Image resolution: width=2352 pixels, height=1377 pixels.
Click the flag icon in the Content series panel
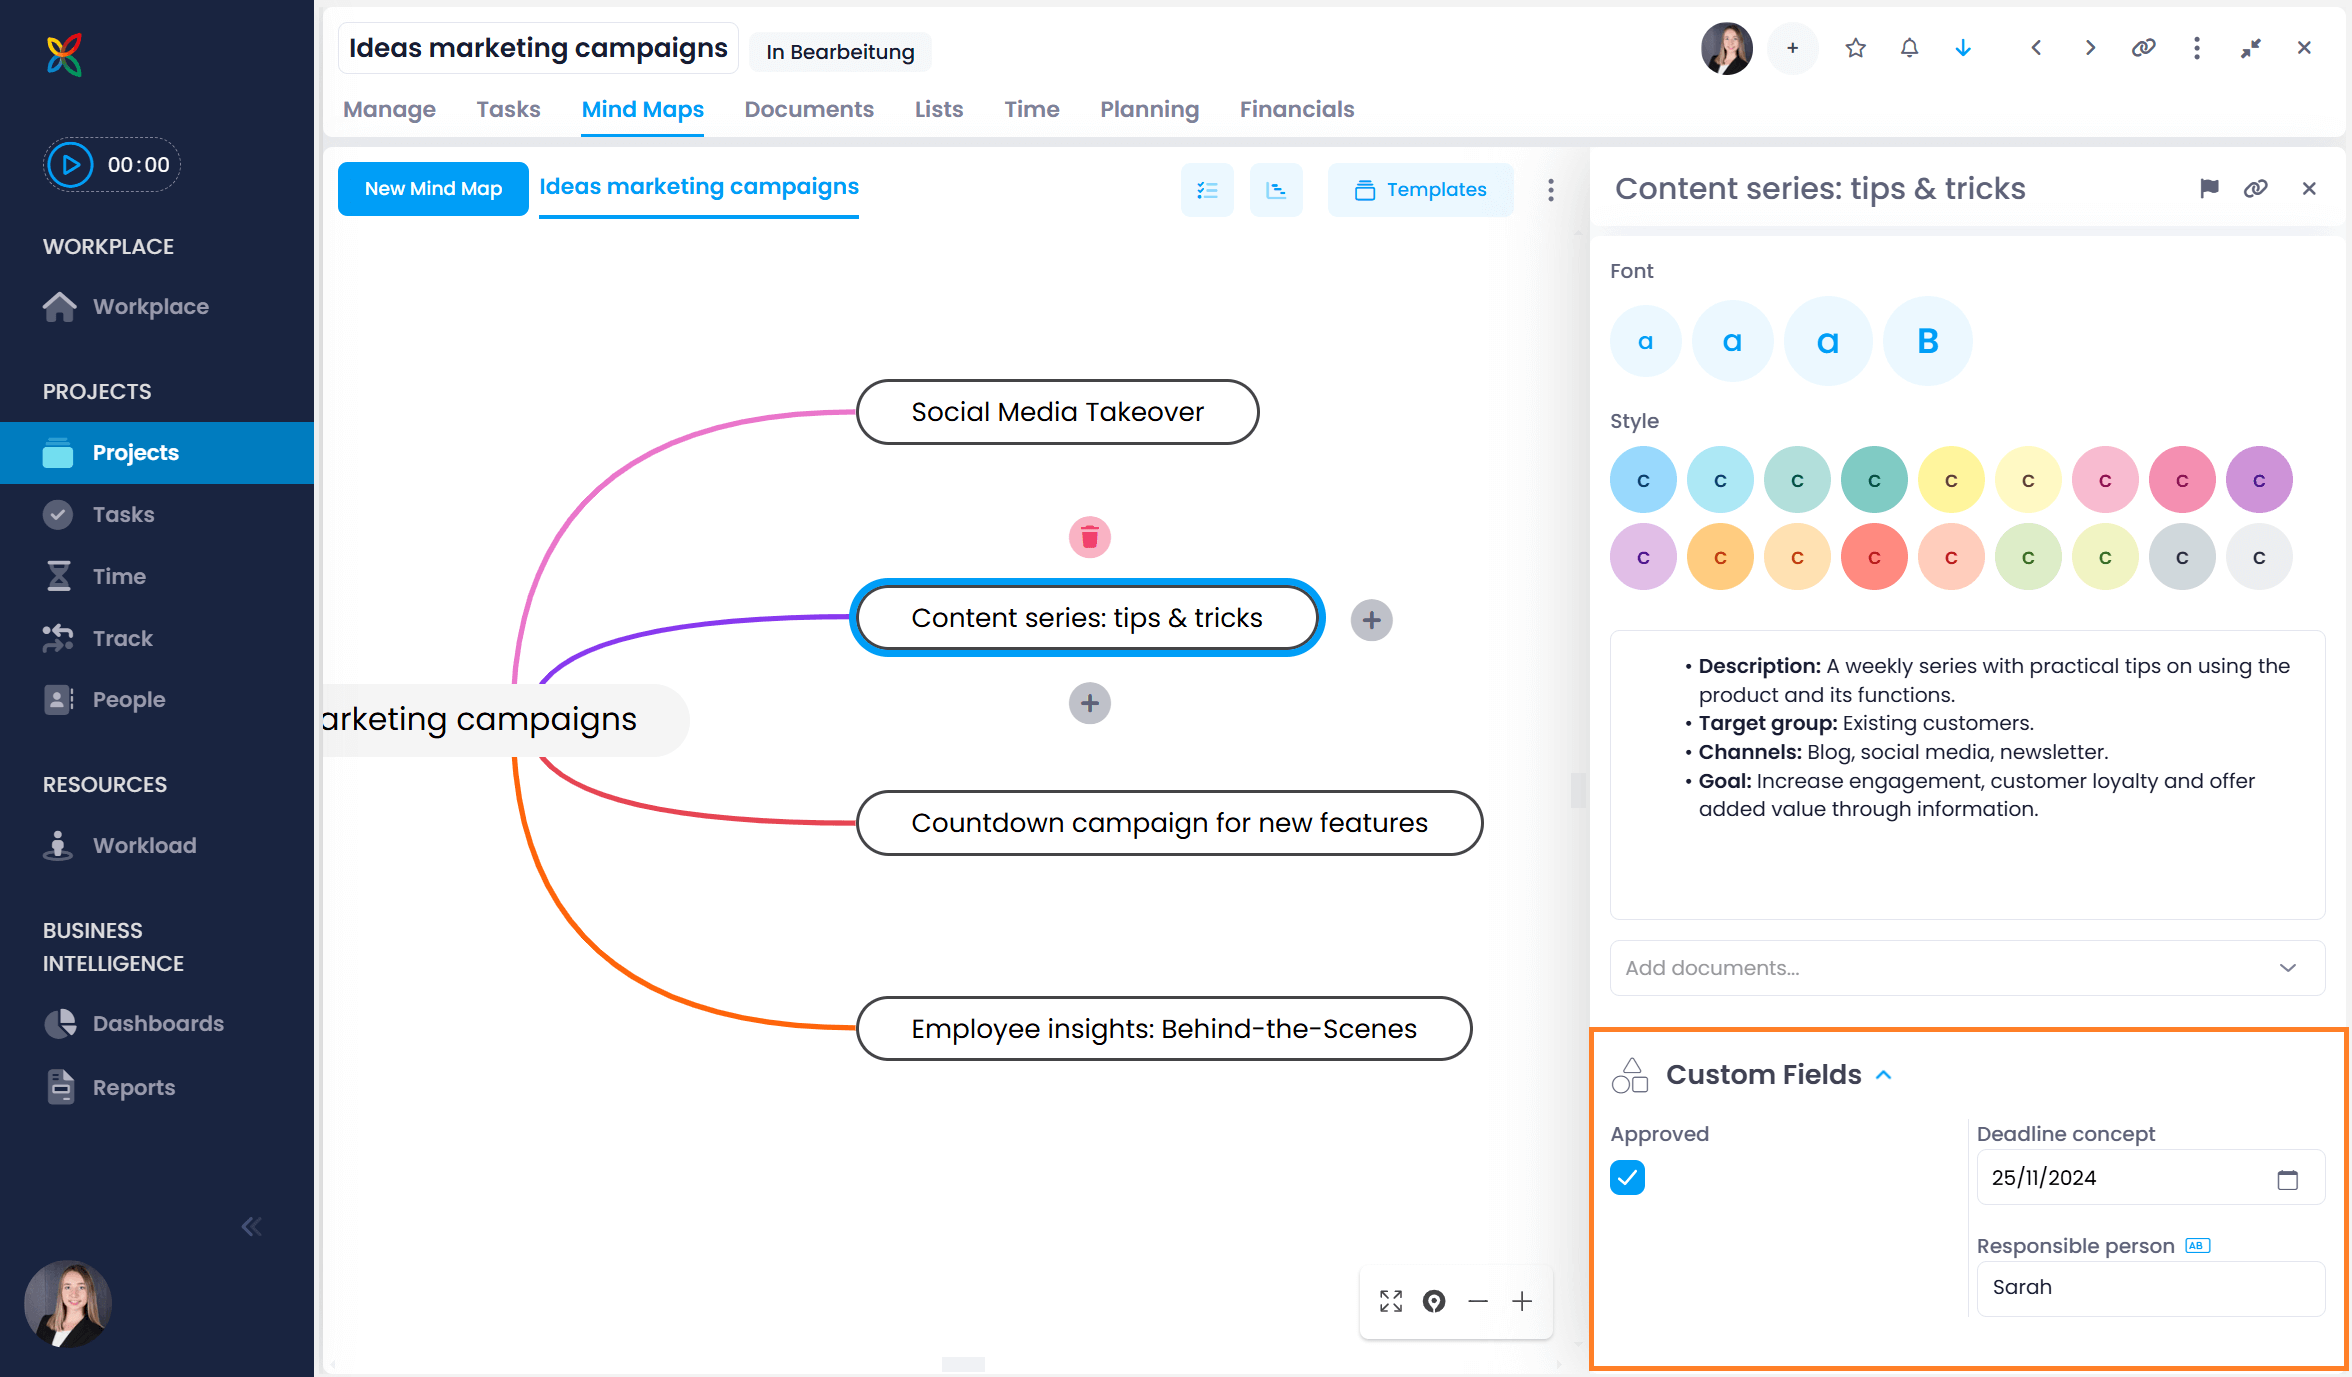pos(2209,188)
